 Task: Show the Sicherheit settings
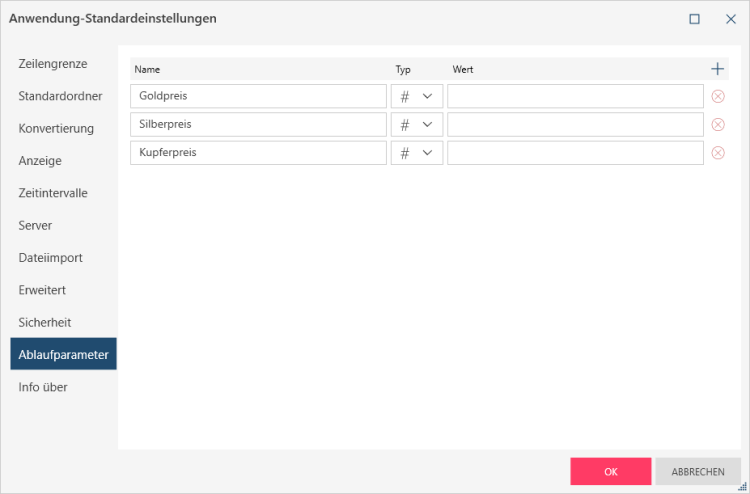pyautogui.click(x=45, y=322)
